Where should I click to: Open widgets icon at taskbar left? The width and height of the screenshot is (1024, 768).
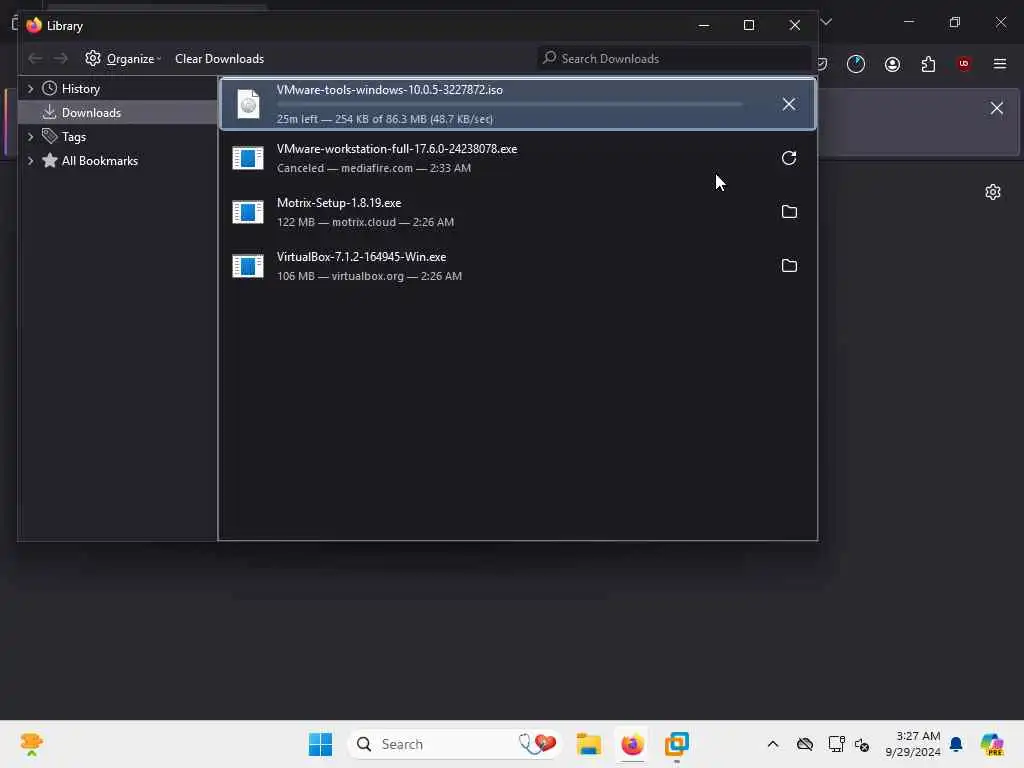31,744
